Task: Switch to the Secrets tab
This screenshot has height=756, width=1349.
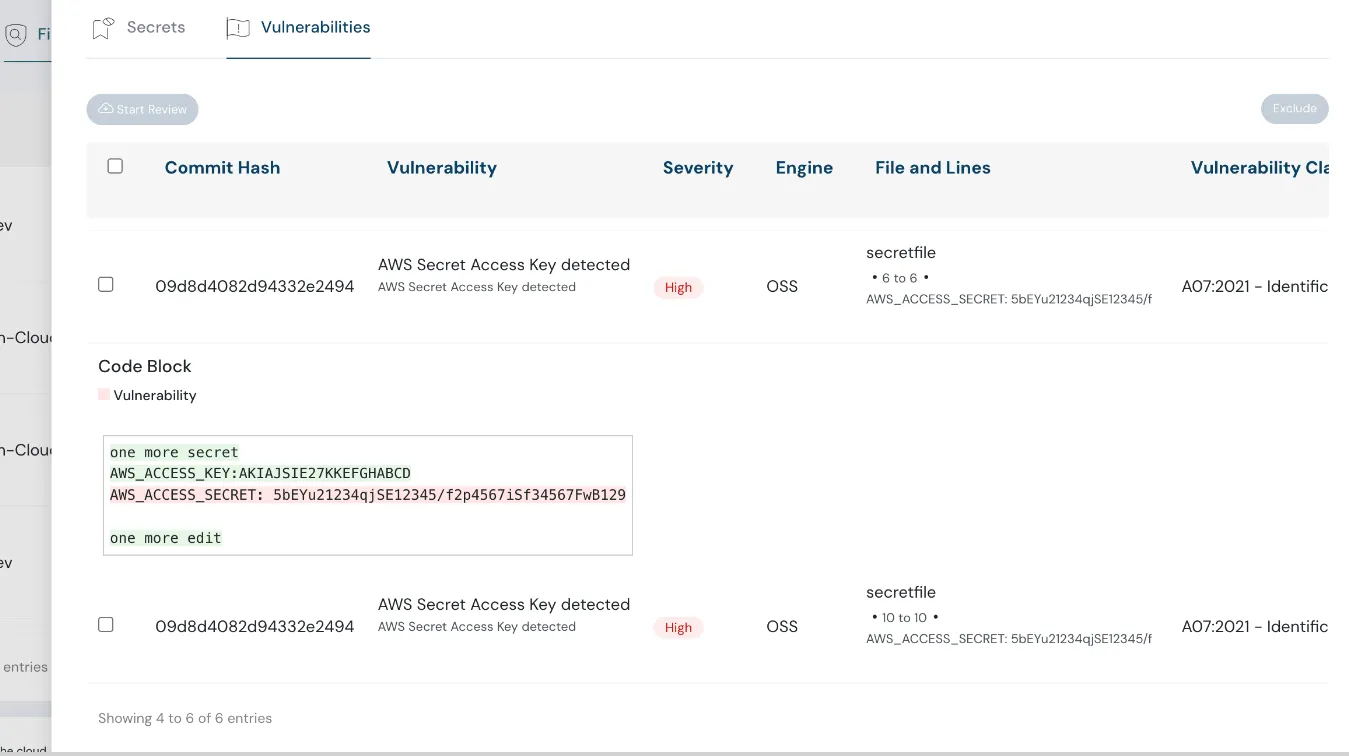Action: coord(154,27)
